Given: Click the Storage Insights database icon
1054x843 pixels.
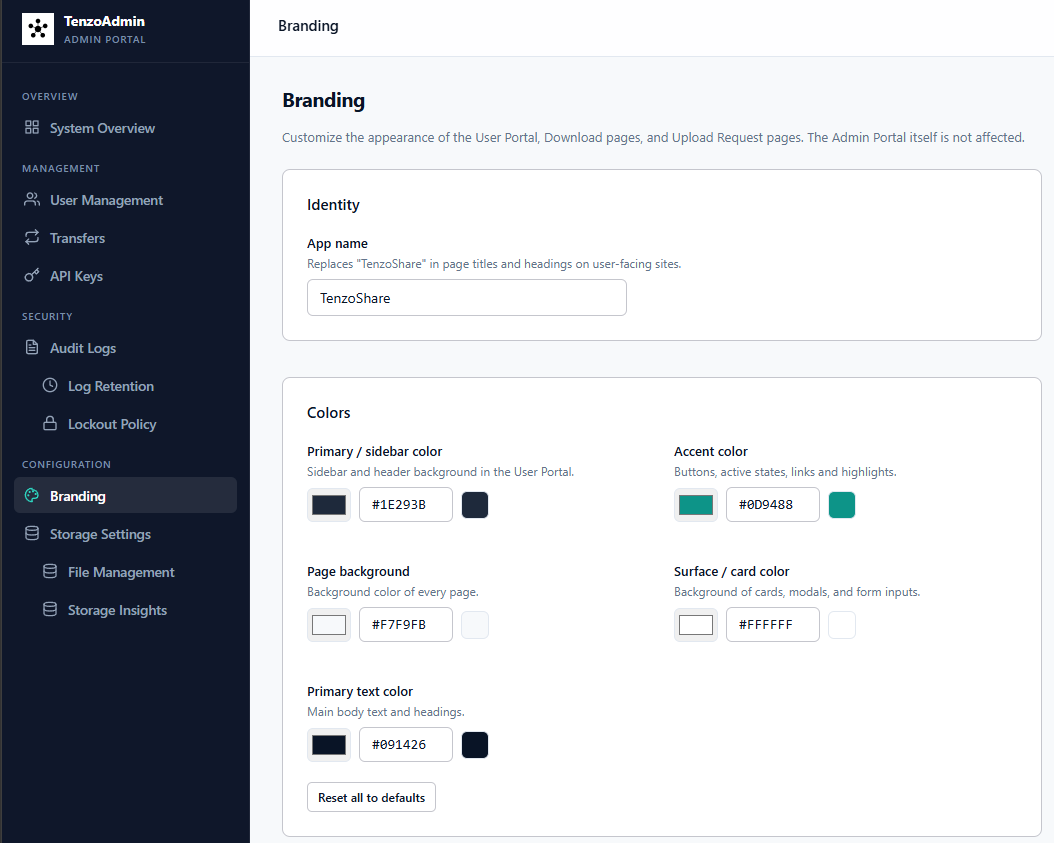Looking at the screenshot, I should (x=50, y=609).
